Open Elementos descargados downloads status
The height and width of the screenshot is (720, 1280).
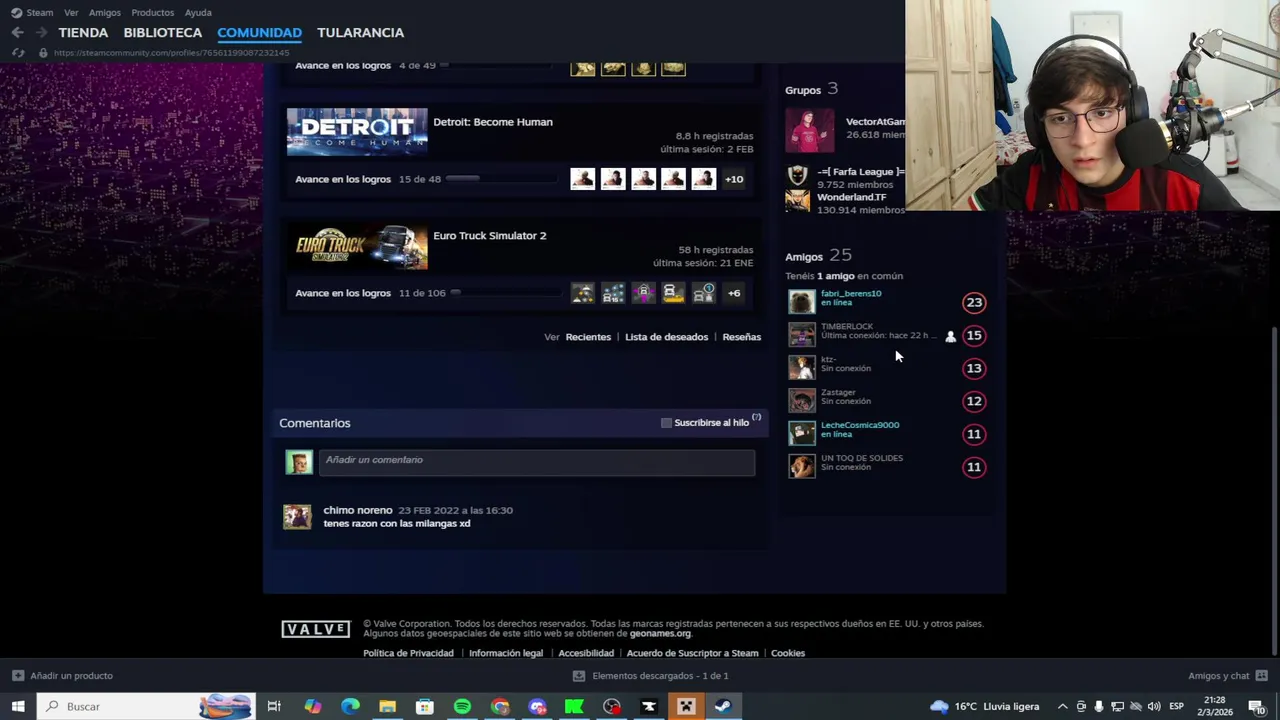[x=651, y=676]
